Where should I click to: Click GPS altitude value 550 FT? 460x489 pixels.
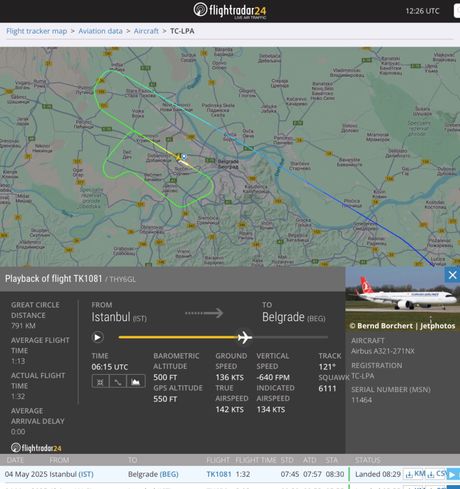click(x=165, y=399)
